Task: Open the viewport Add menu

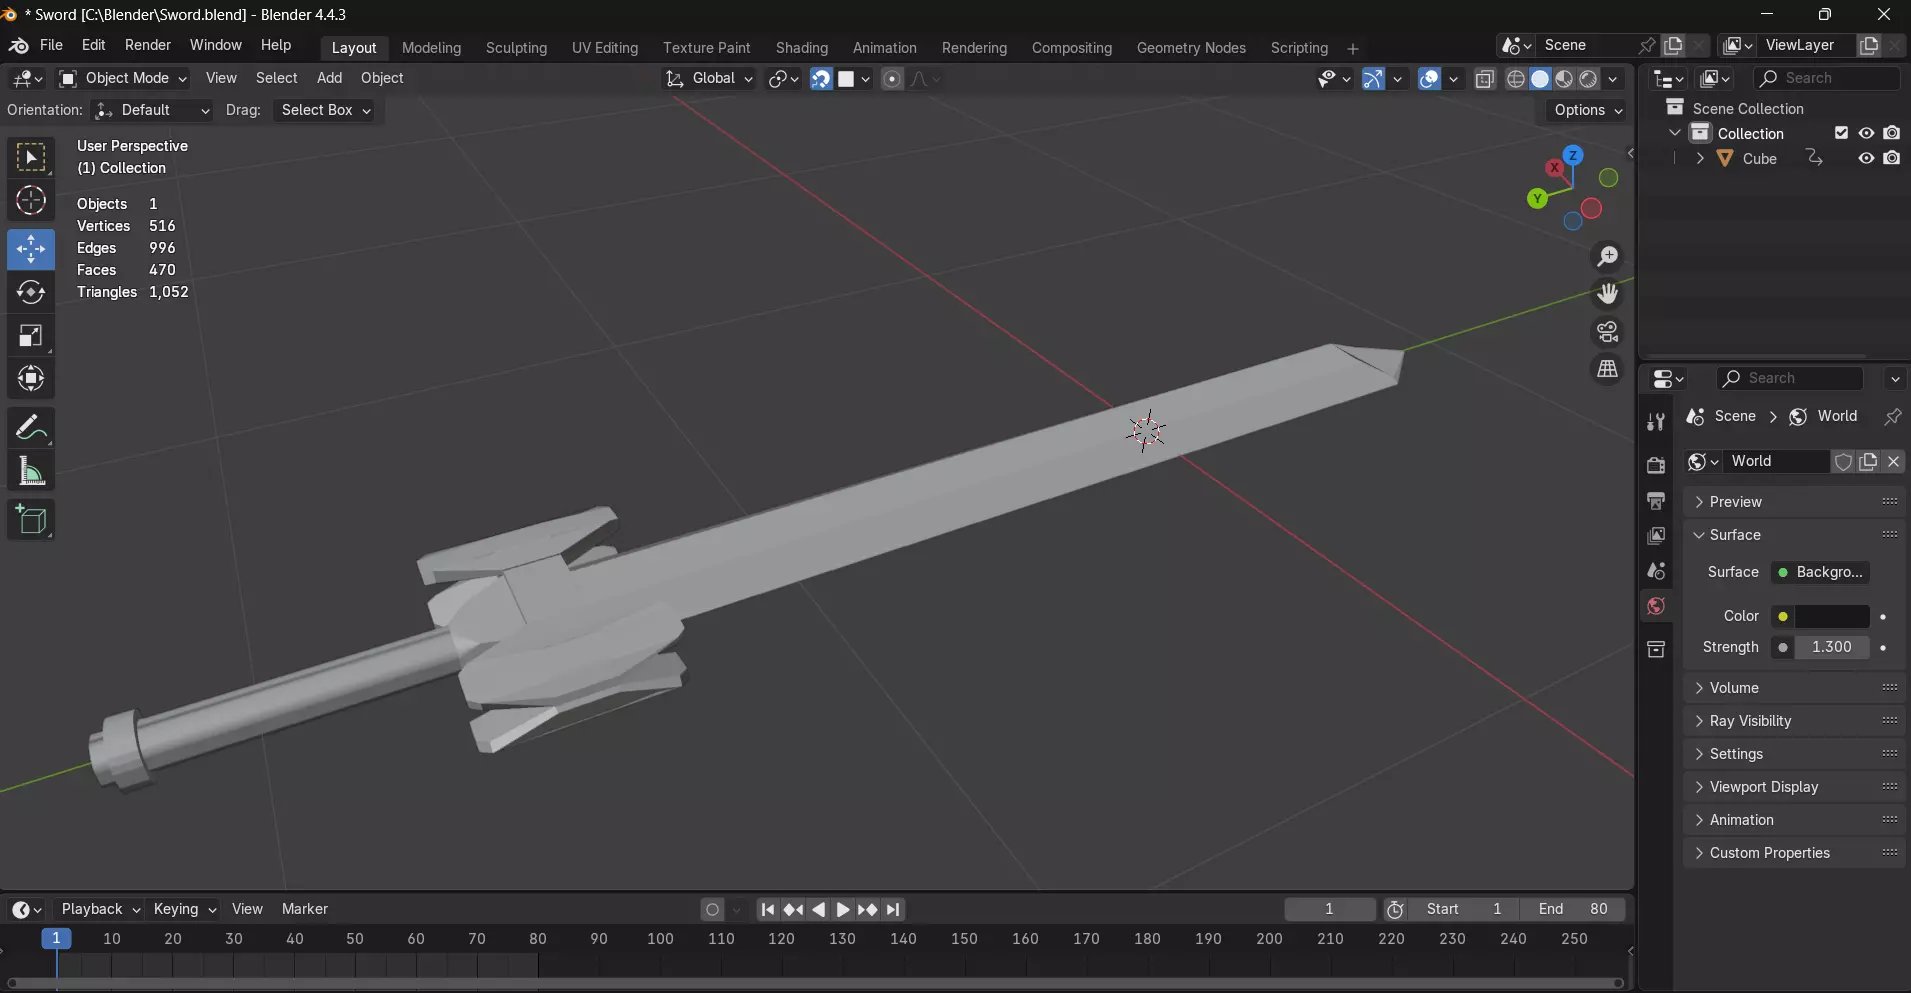Action: 329,78
